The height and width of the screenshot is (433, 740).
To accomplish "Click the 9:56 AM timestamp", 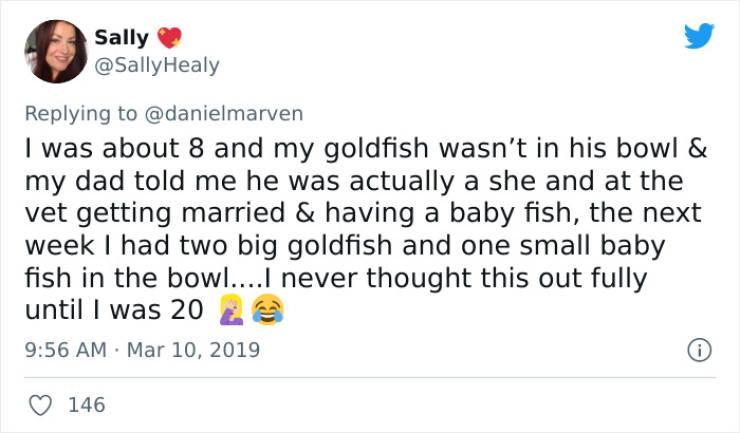I will coord(62,350).
